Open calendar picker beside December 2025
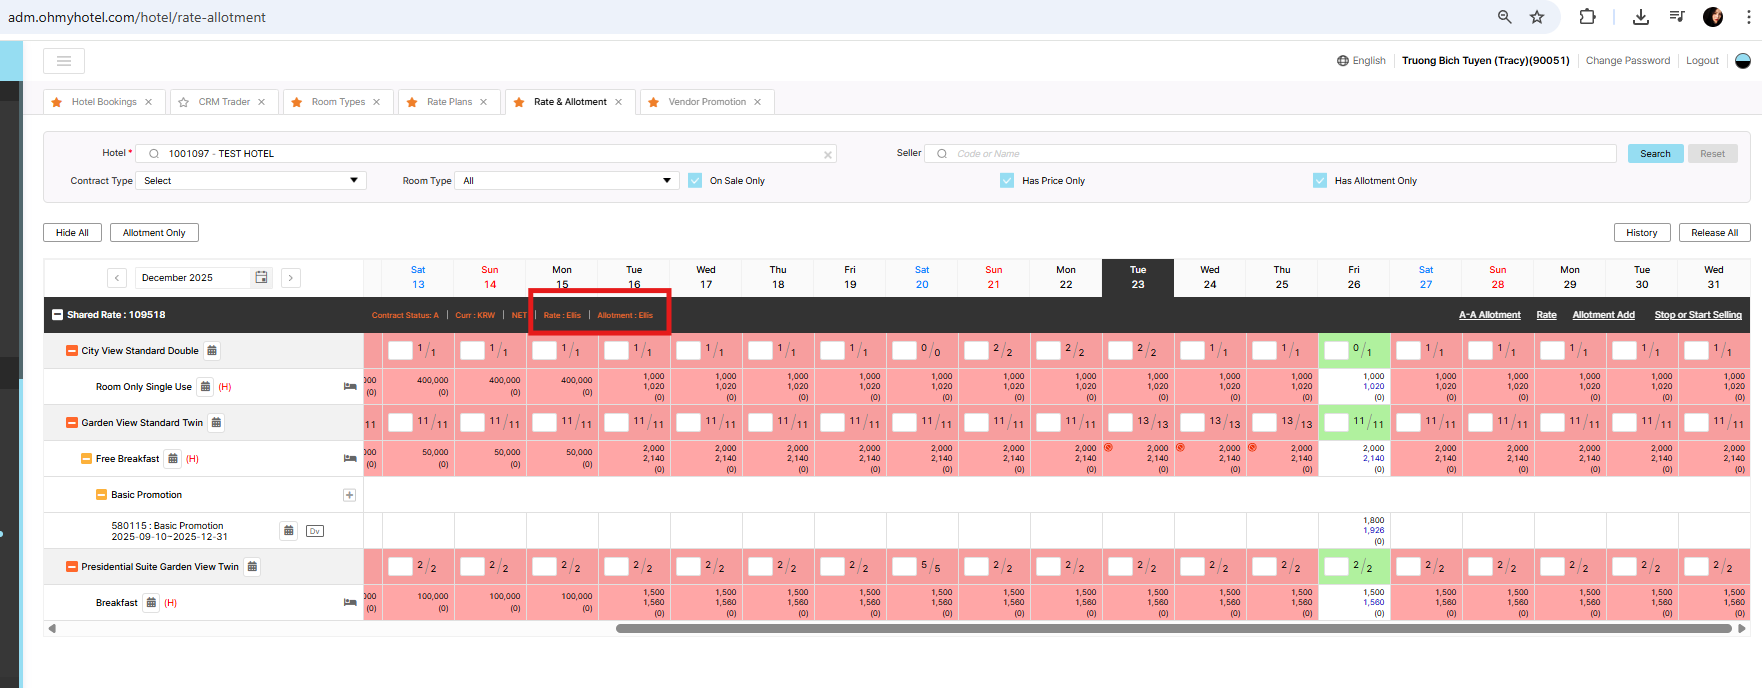 click(x=261, y=278)
